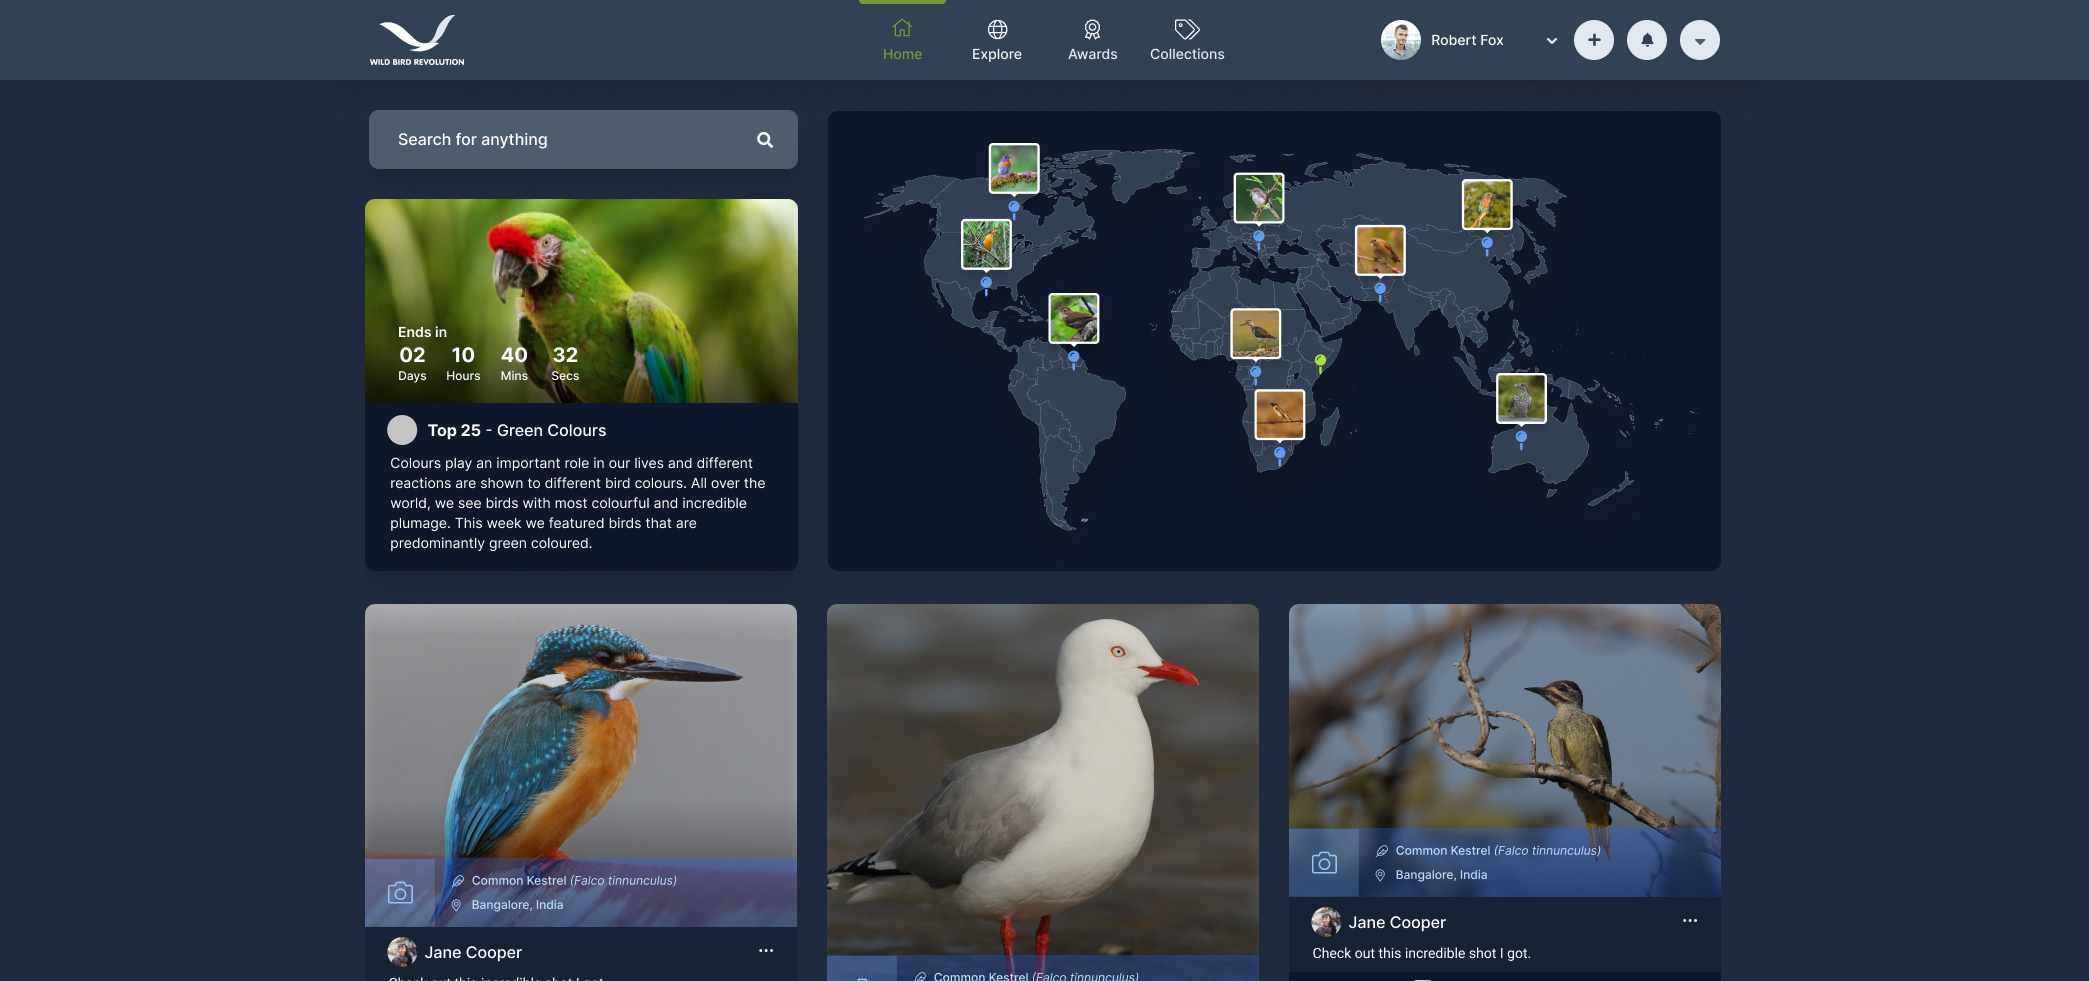Click the search magnifier icon
This screenshot has height=981, width=2089.
coord(765,139)
